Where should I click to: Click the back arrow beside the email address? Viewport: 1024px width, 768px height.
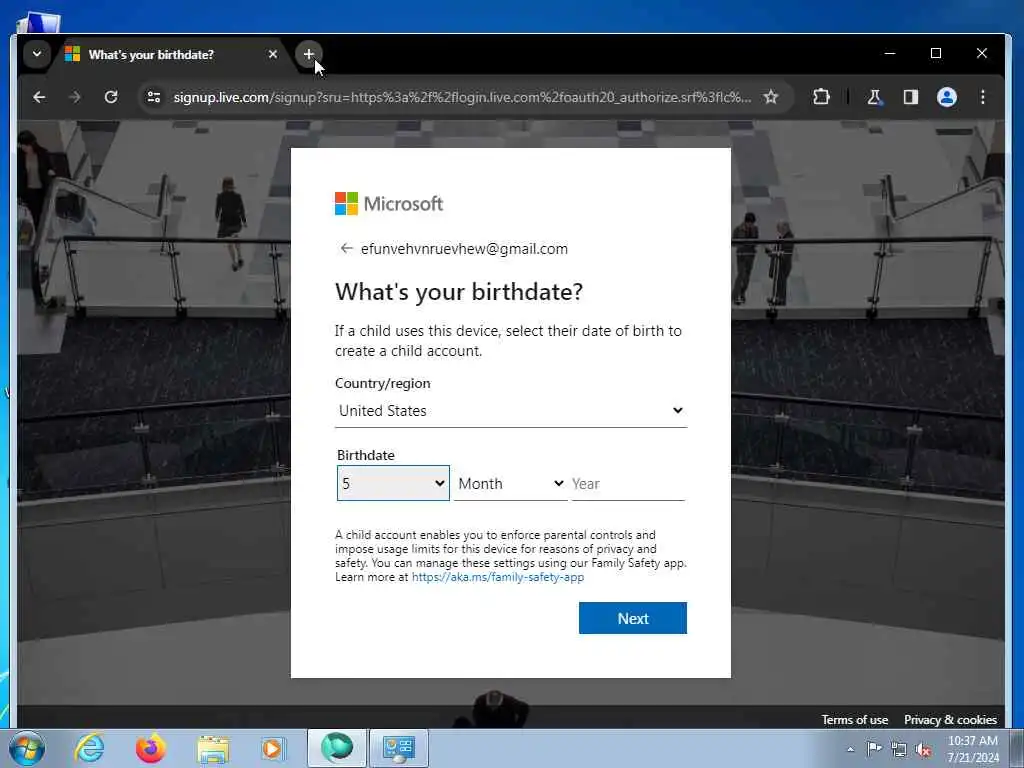[346, 249]
